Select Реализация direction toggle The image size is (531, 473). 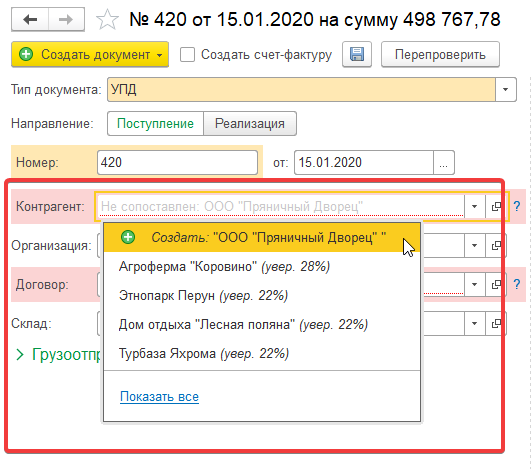(x=250, y=124)
